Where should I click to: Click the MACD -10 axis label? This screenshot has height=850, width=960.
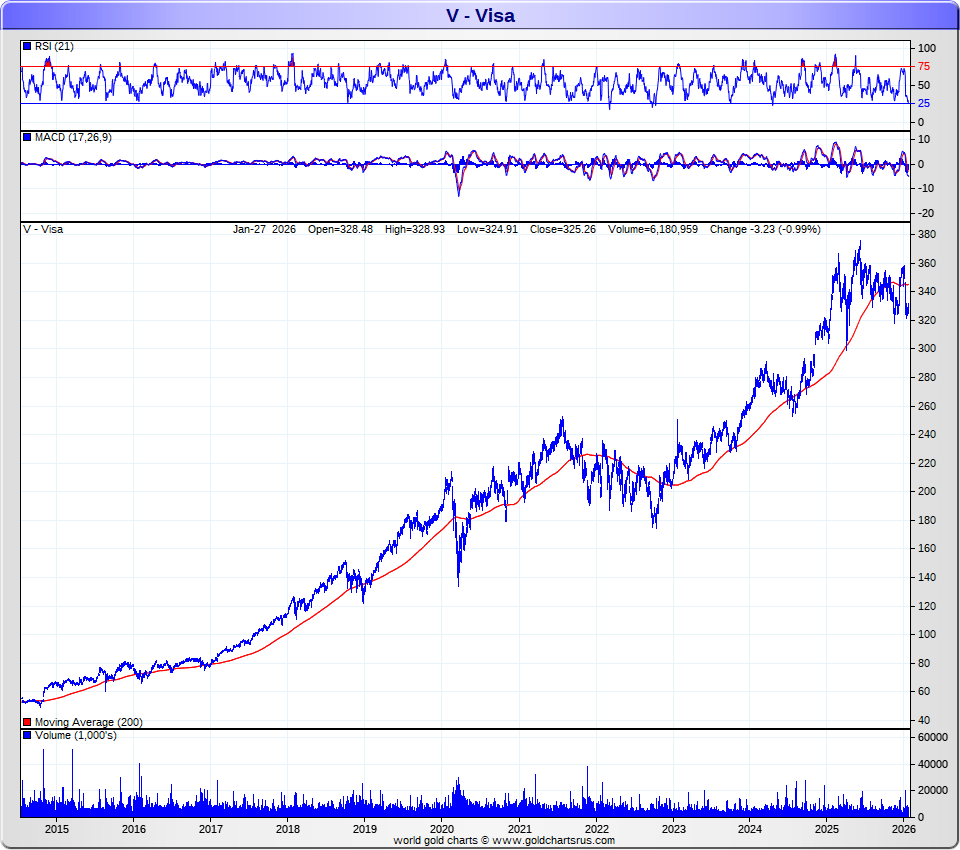coord(925,188)
